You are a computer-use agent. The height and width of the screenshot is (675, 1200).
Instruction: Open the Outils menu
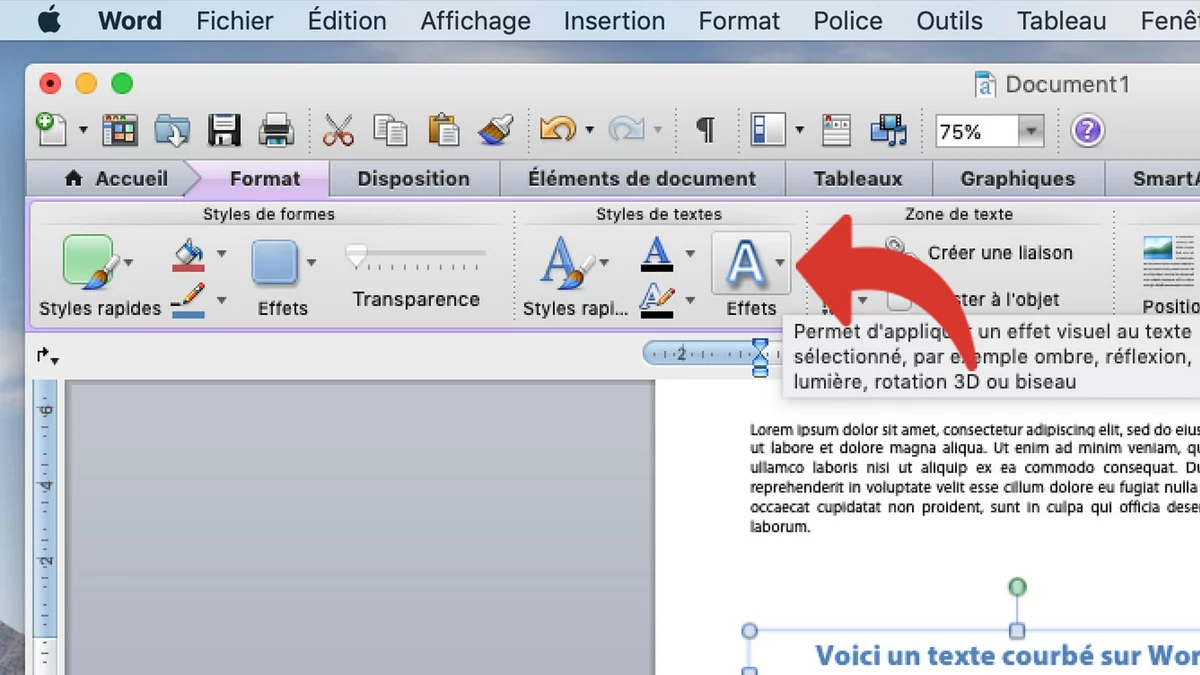pyautogui.click(x=950, y=21)
